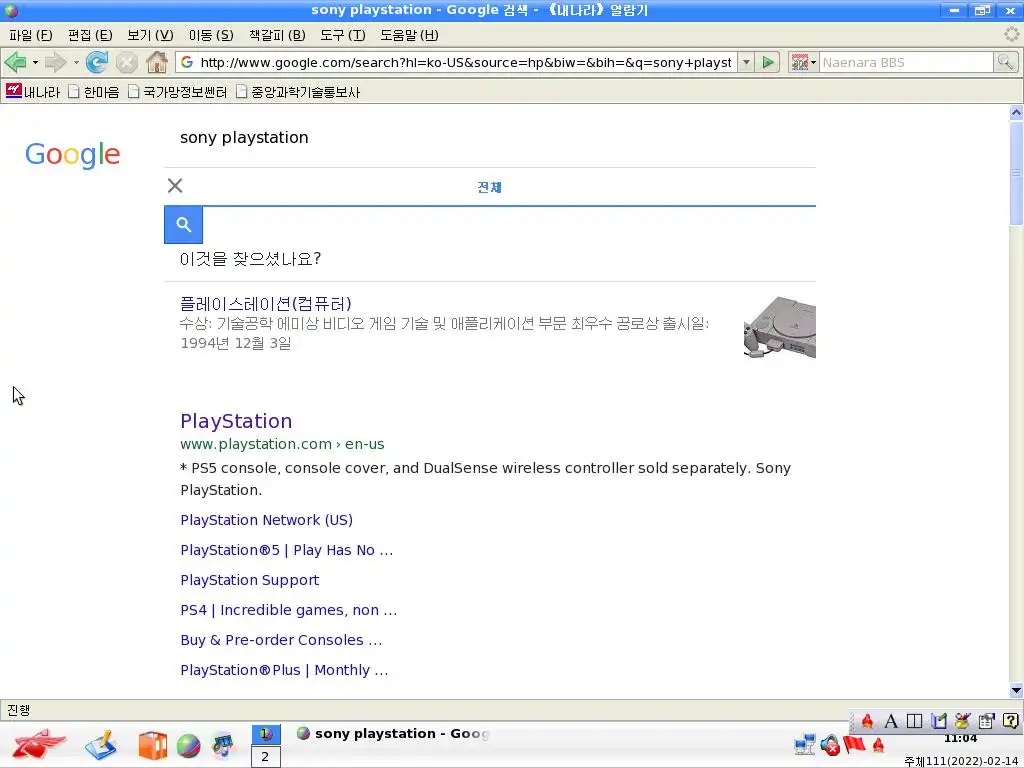Select the 전체 search results tab
The height and width of the screenshot is (768, 1024).
pos(489,187)
